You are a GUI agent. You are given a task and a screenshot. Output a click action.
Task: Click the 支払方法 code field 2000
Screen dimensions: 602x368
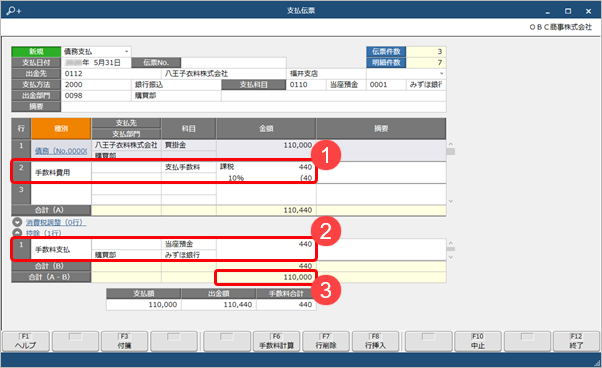(x=96, y=85)
